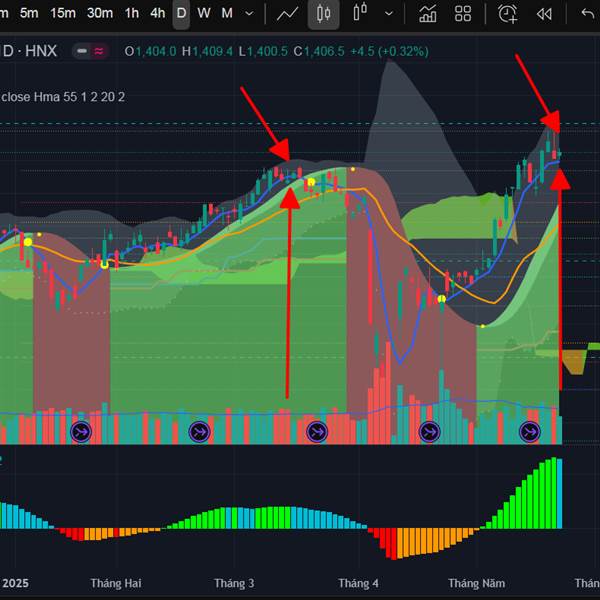Screen dimensions: 600x600
Task: Select the 15m timeframe
Action: tap(63, 13)
